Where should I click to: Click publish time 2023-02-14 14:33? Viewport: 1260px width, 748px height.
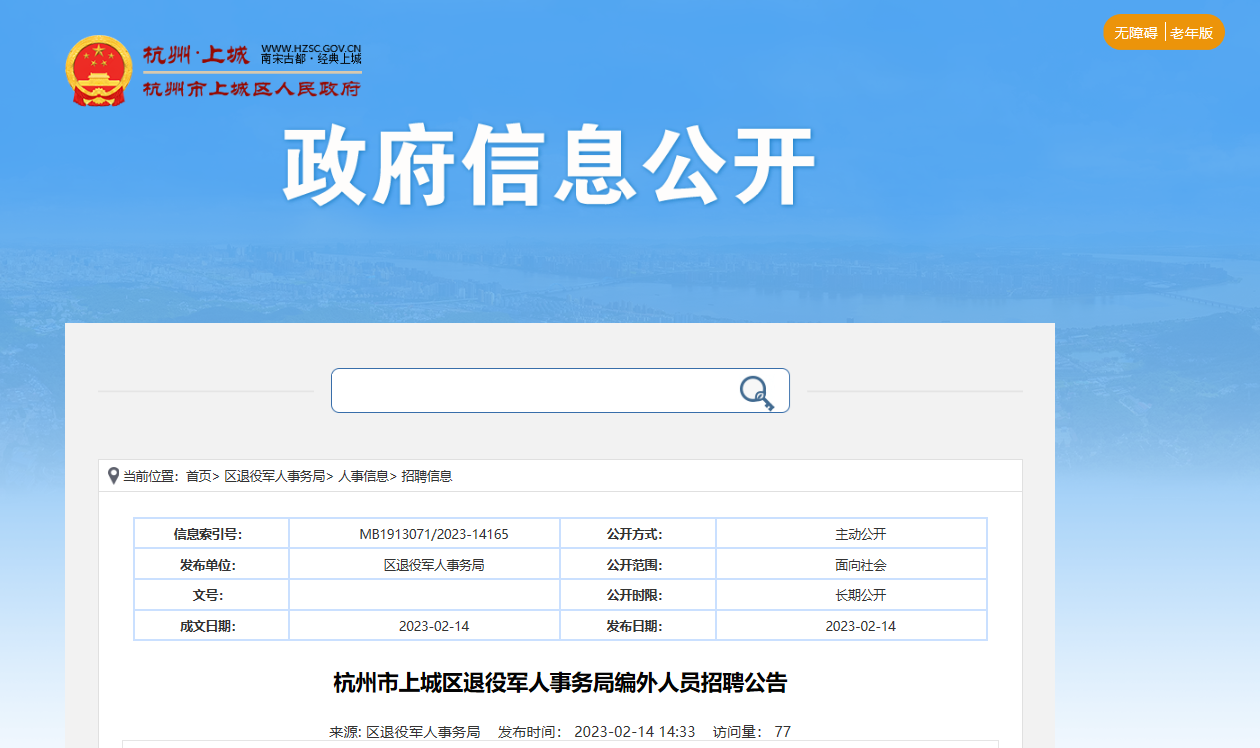pos(634,732)
